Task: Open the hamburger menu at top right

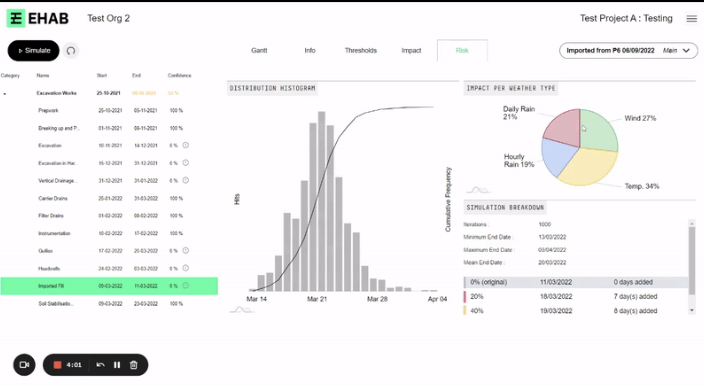Action: click(691, 18)
